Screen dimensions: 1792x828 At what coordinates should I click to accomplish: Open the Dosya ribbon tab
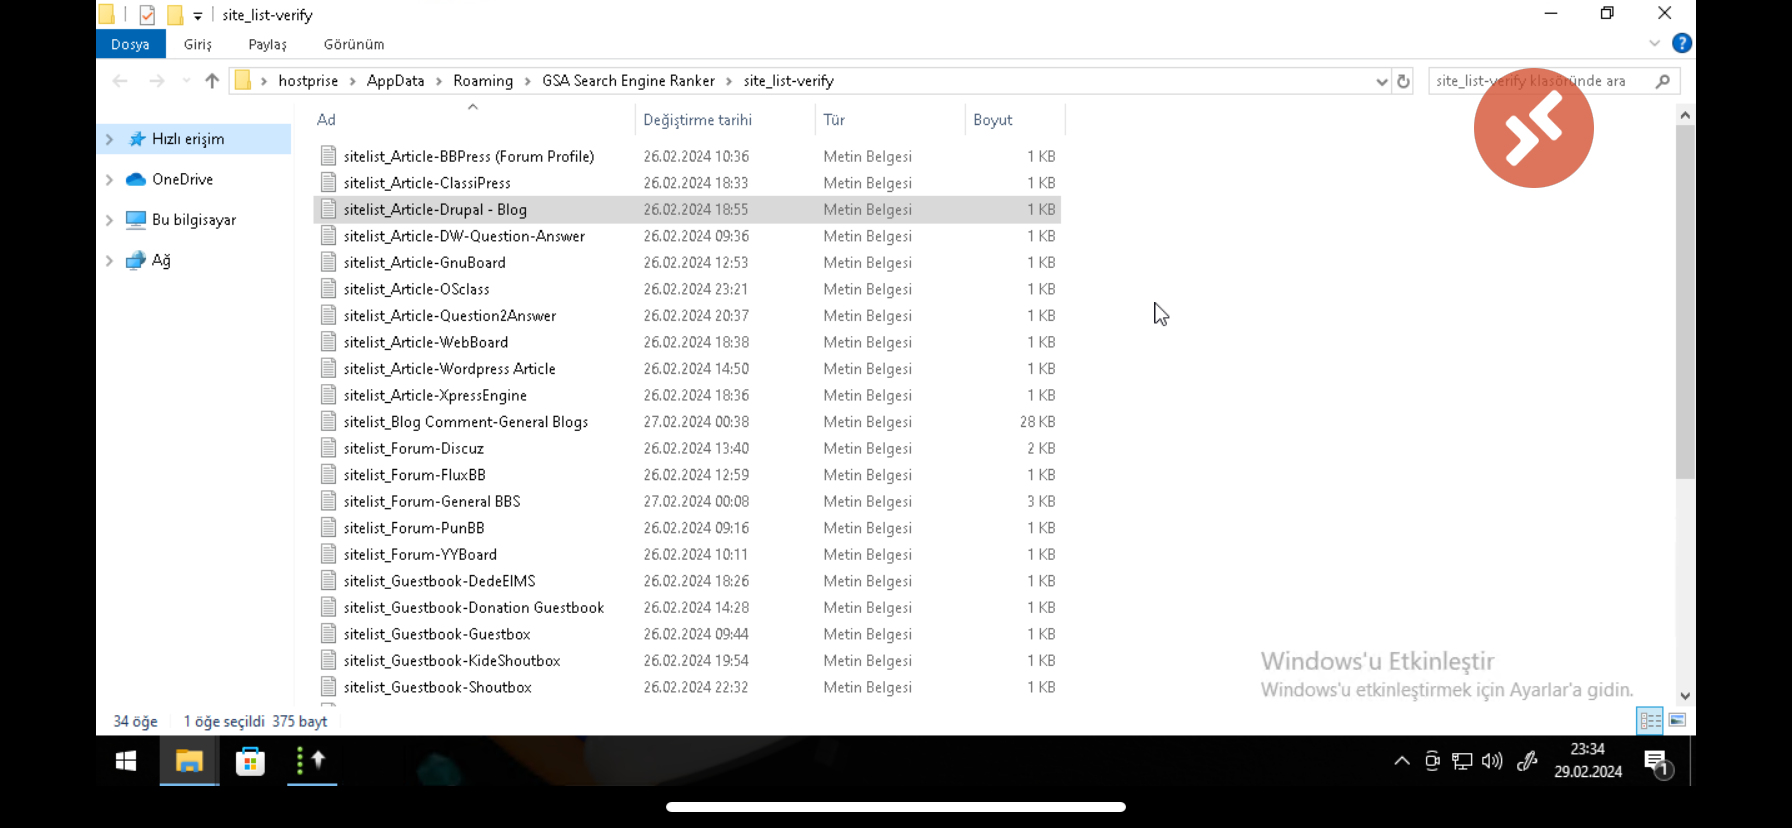(x=130, y=44)
